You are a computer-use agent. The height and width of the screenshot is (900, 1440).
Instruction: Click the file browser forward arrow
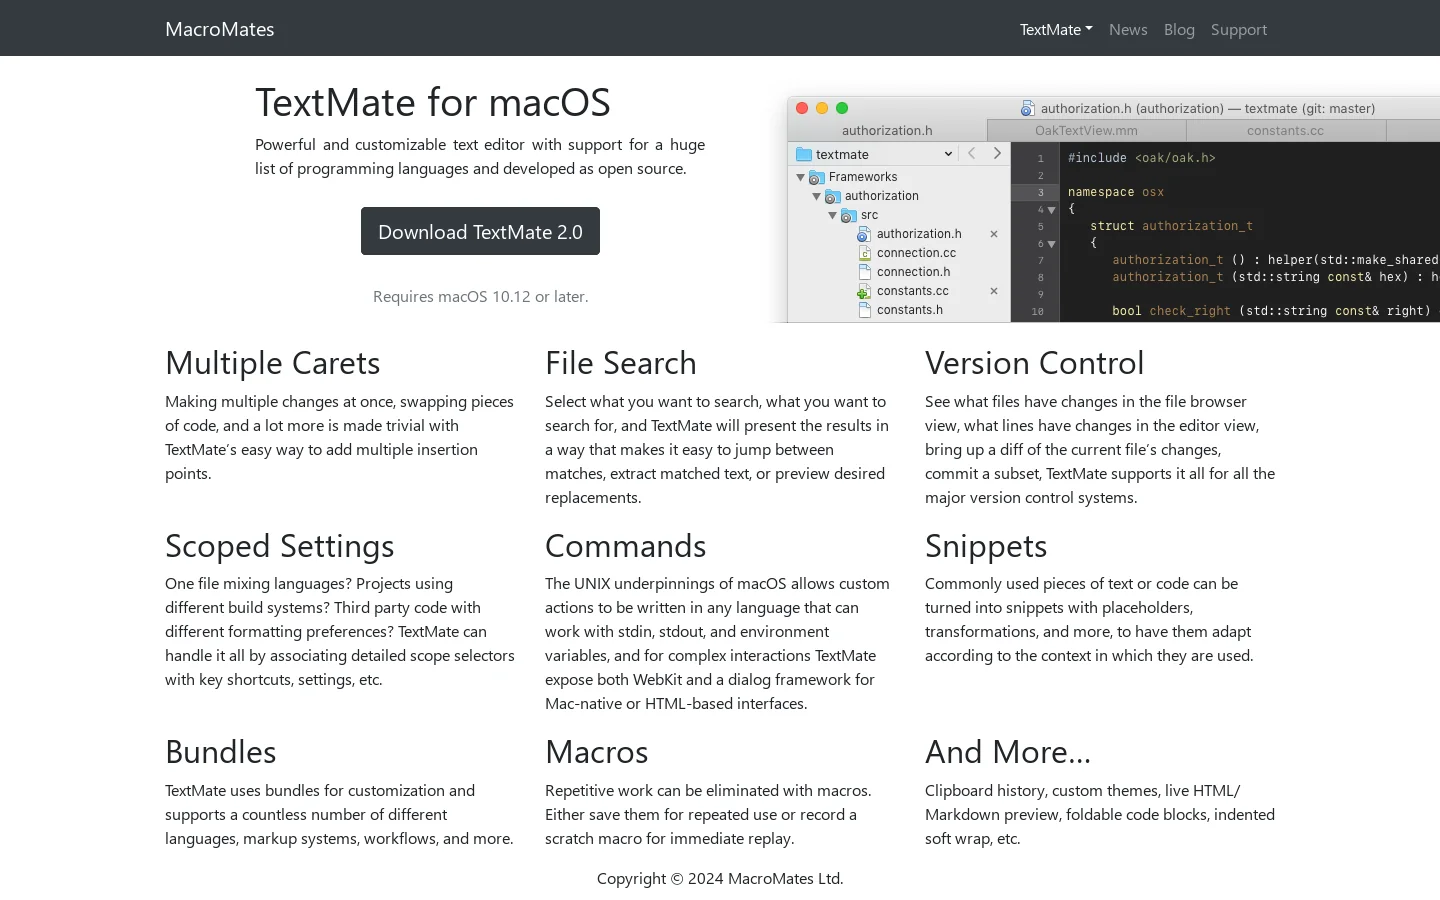click(997, 154)
